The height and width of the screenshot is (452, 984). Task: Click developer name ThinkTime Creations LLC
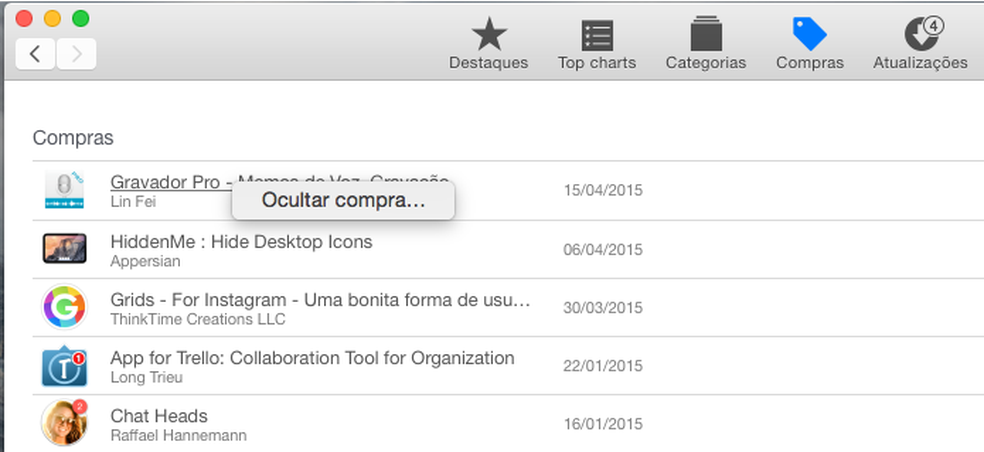click(198, 319)
